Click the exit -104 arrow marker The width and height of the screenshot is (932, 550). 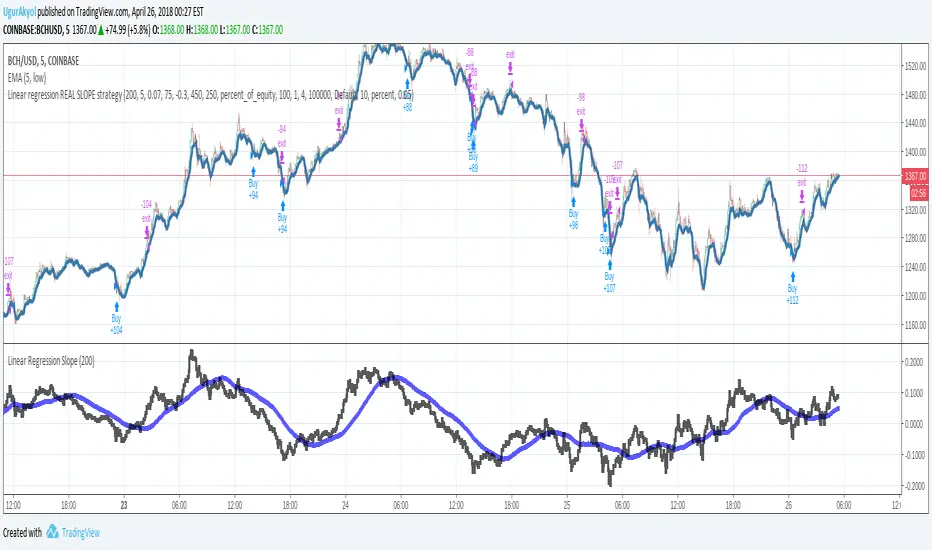[147, 231]
